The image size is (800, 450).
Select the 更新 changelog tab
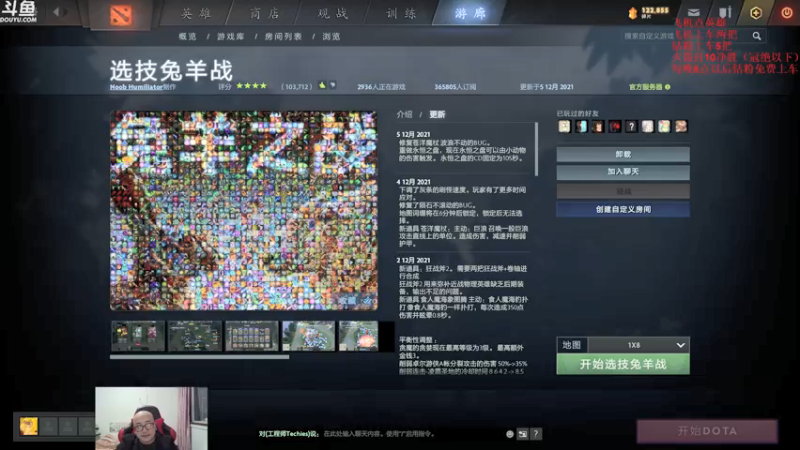click(437, 114)
